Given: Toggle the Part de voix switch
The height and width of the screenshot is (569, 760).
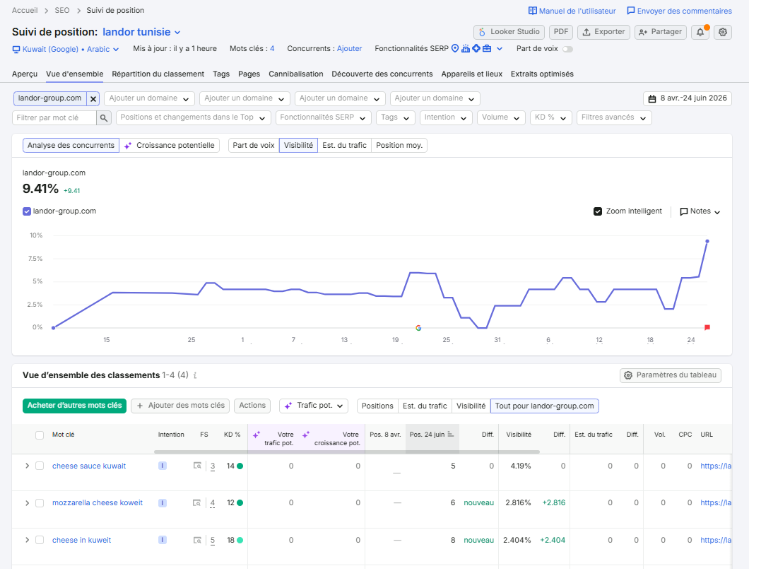Looking at the screenshot, I should [568, 49].
